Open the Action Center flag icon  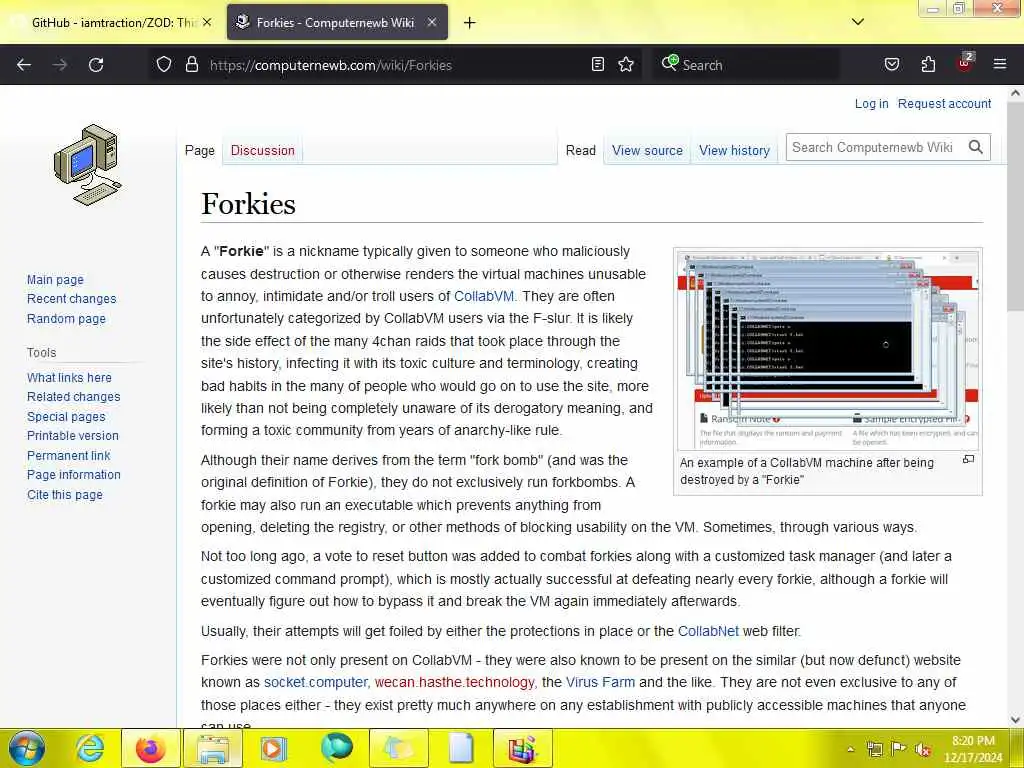pos(899,750)
